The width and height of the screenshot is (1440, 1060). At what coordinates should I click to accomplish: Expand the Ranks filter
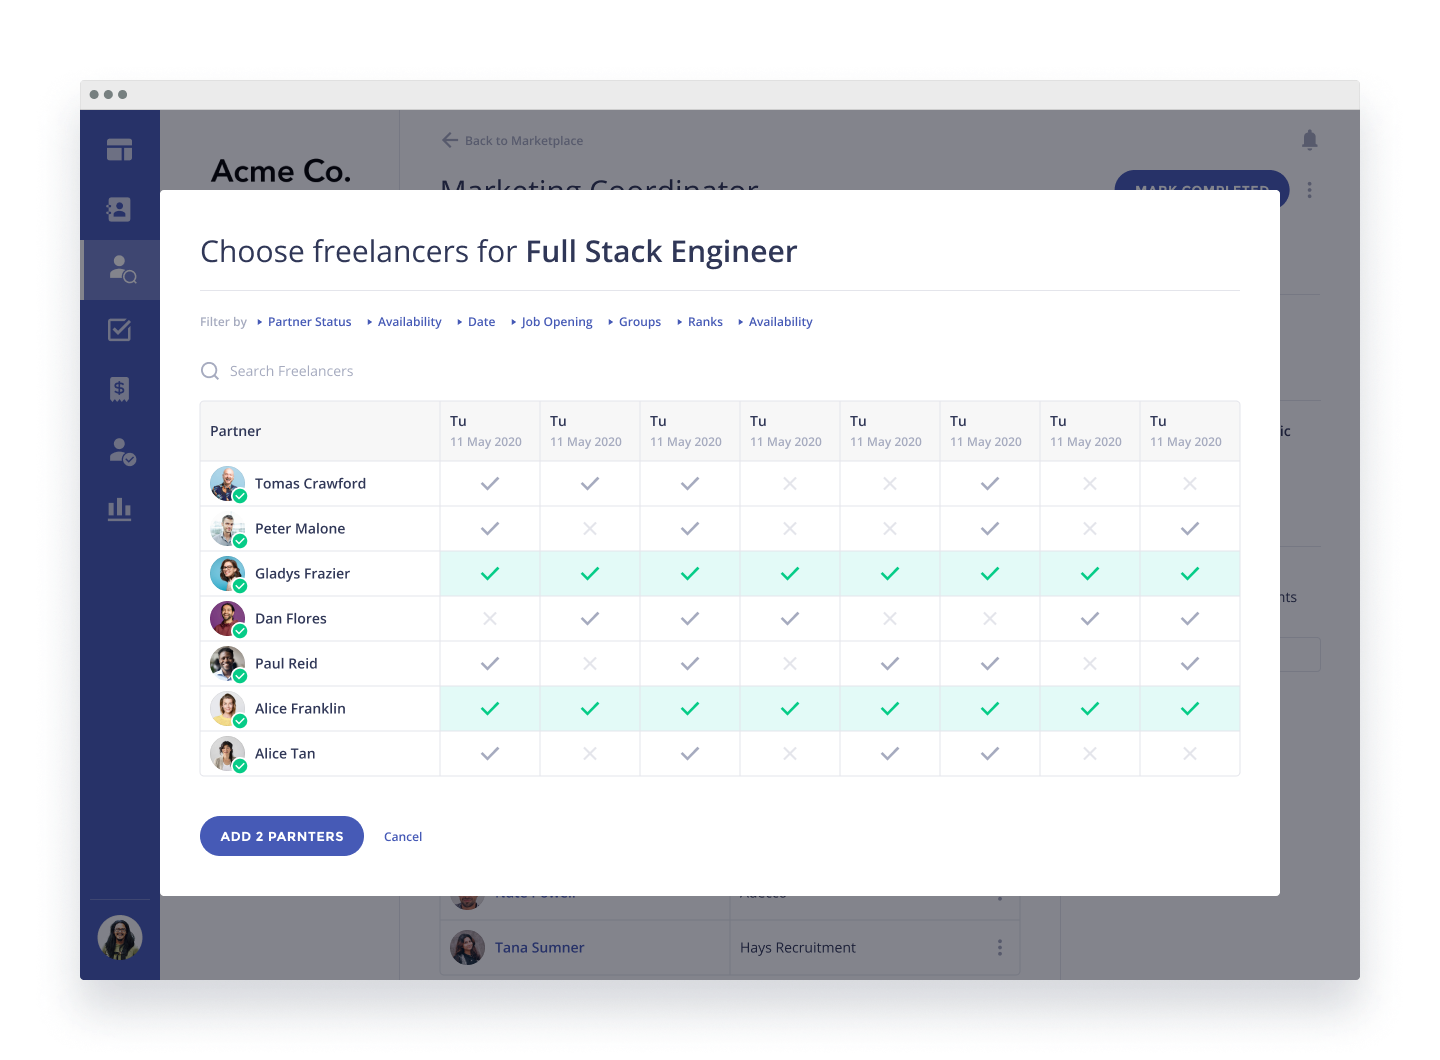click(700, 322)
